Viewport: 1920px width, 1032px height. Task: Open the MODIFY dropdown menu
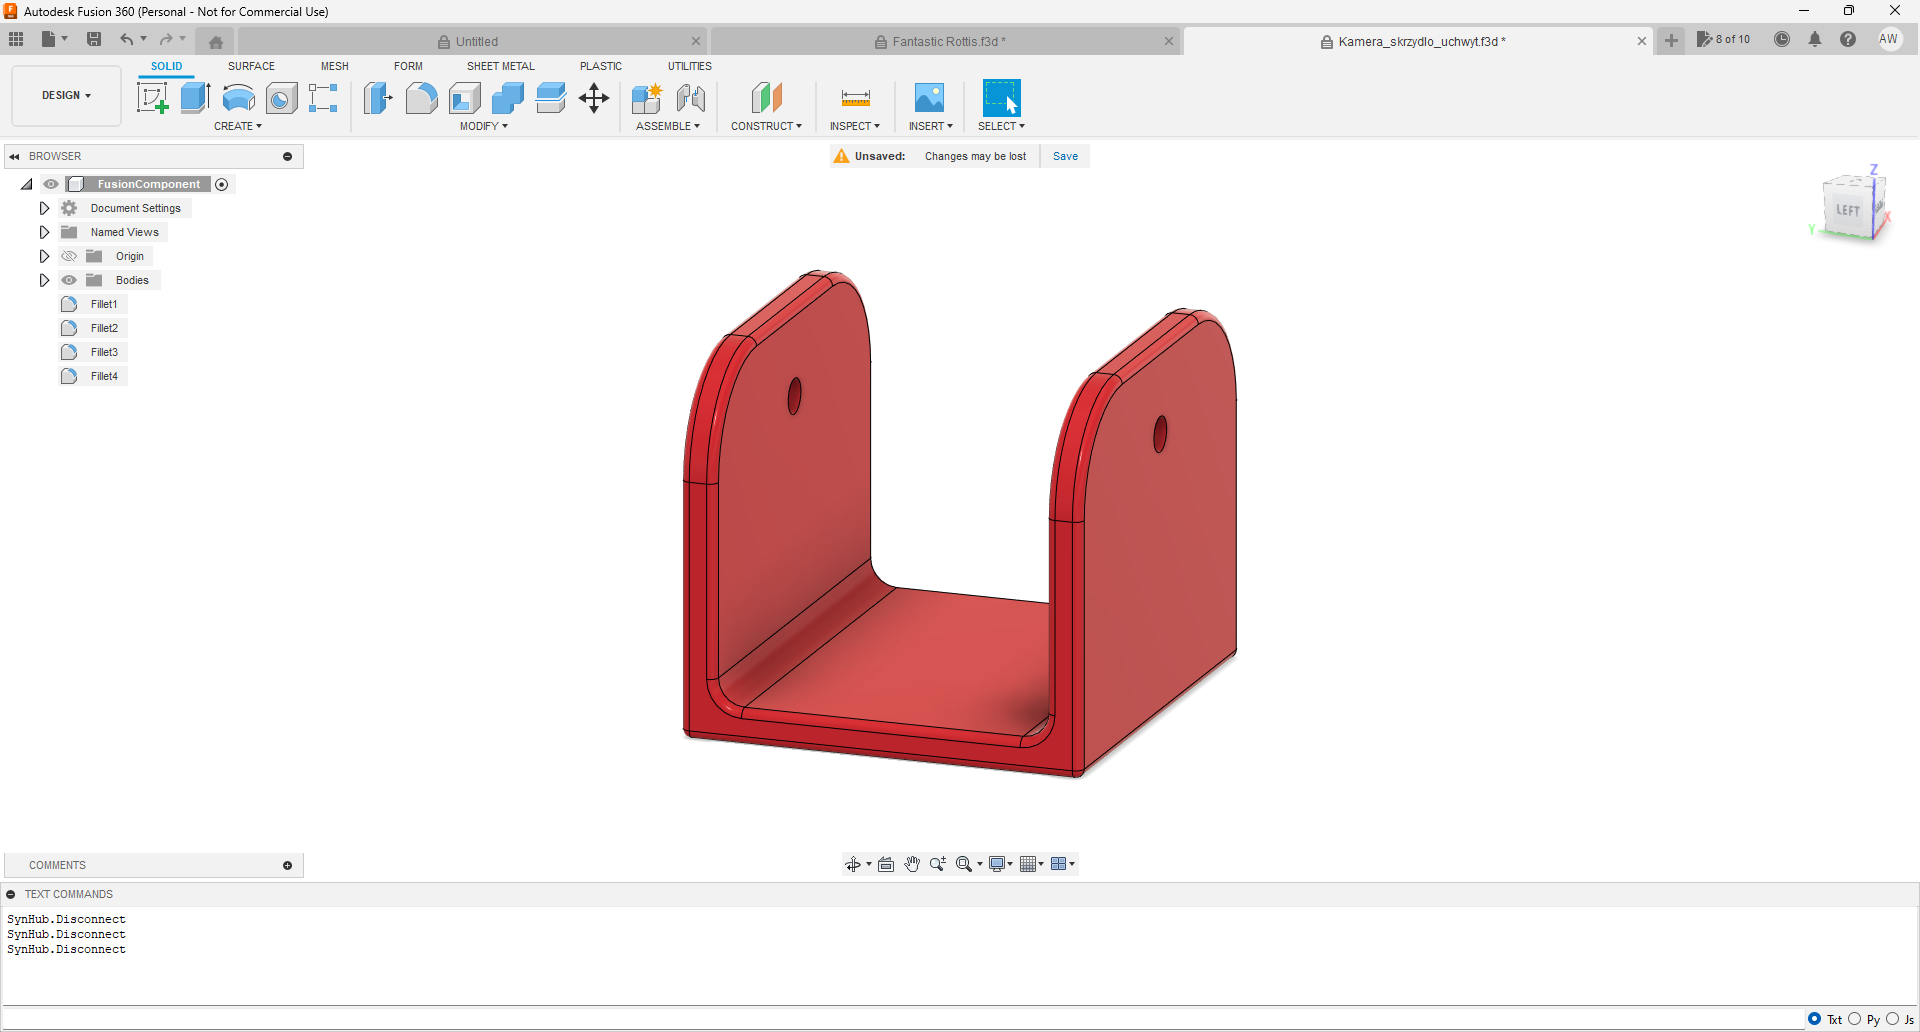484,126
